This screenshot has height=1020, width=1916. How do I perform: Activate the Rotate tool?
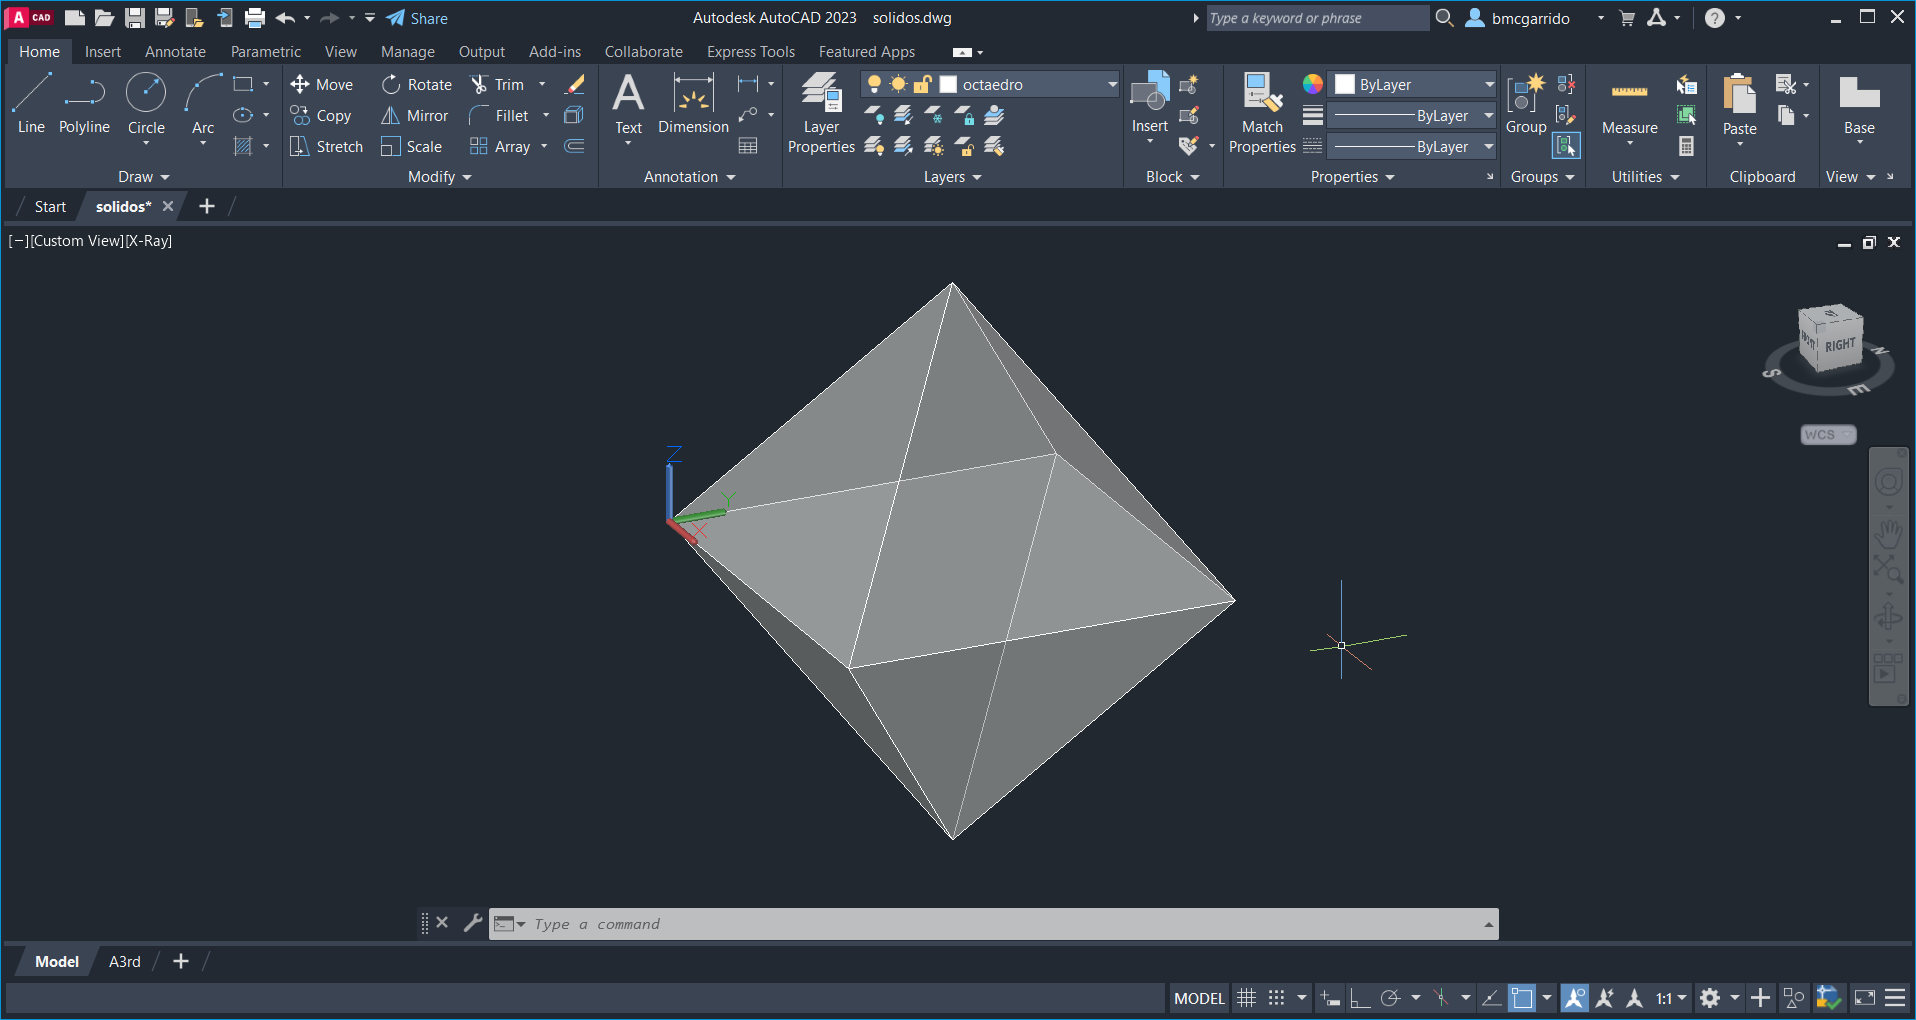click(x=417, y=85)
